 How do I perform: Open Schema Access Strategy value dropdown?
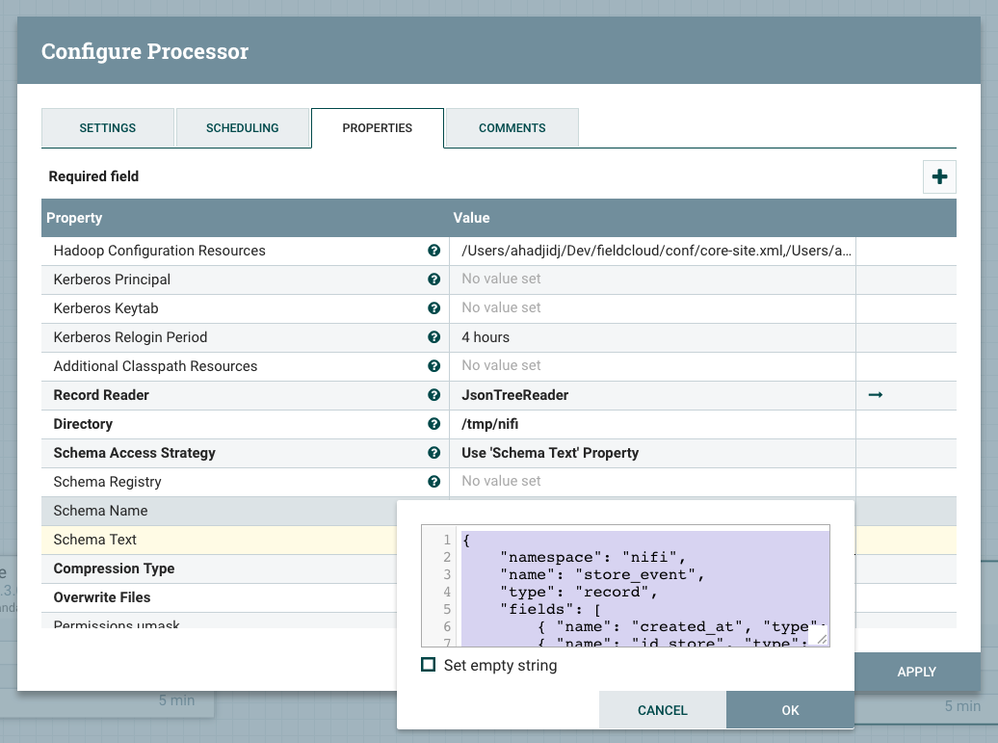pos(650,453)
